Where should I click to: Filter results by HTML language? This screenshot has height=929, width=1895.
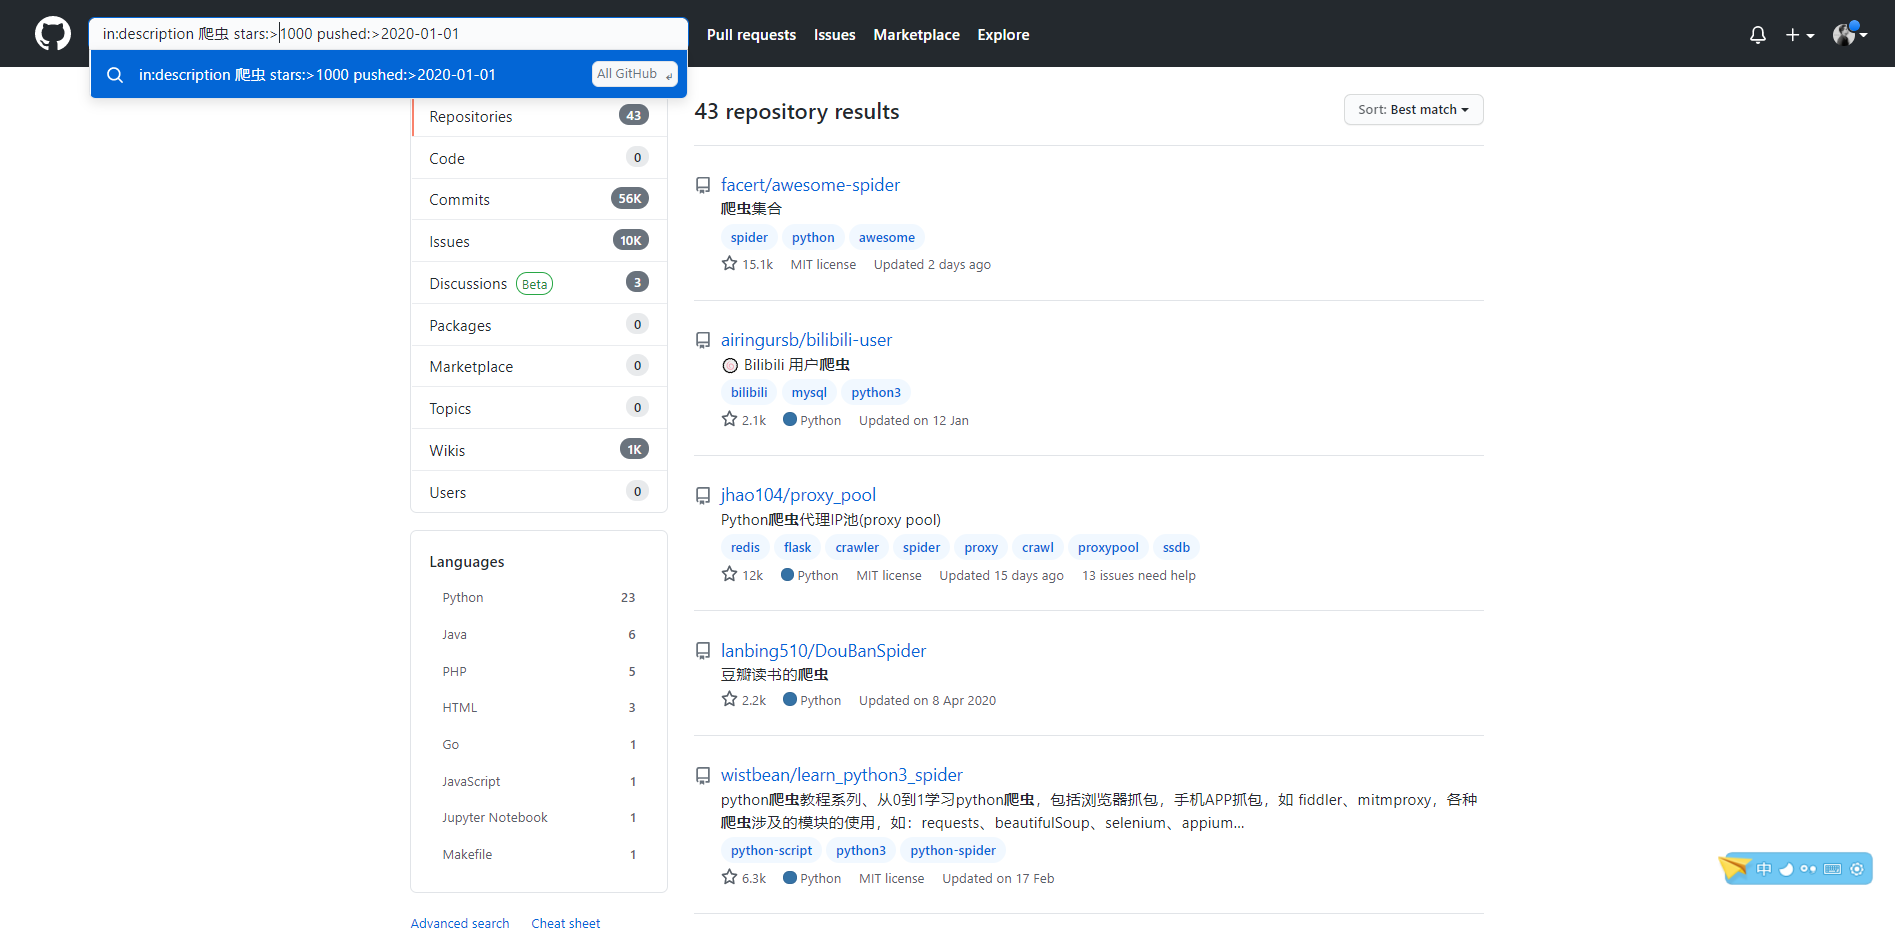tap(539, 708)
